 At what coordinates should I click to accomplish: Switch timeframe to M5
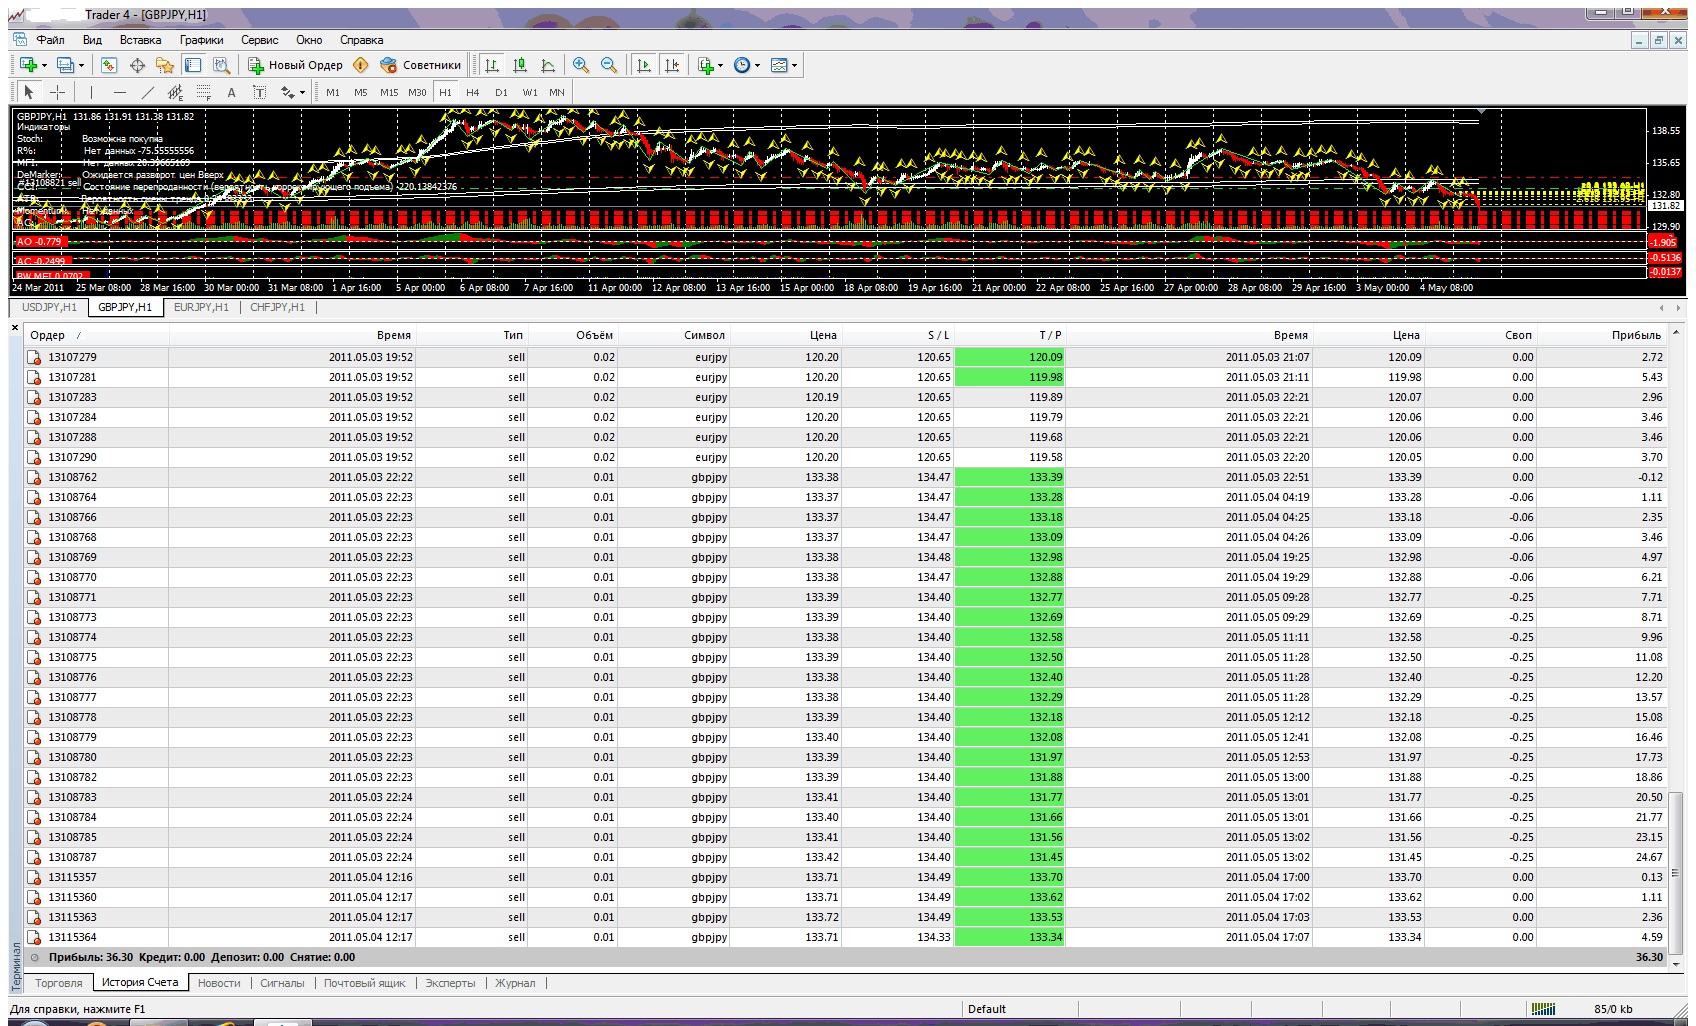361,92
